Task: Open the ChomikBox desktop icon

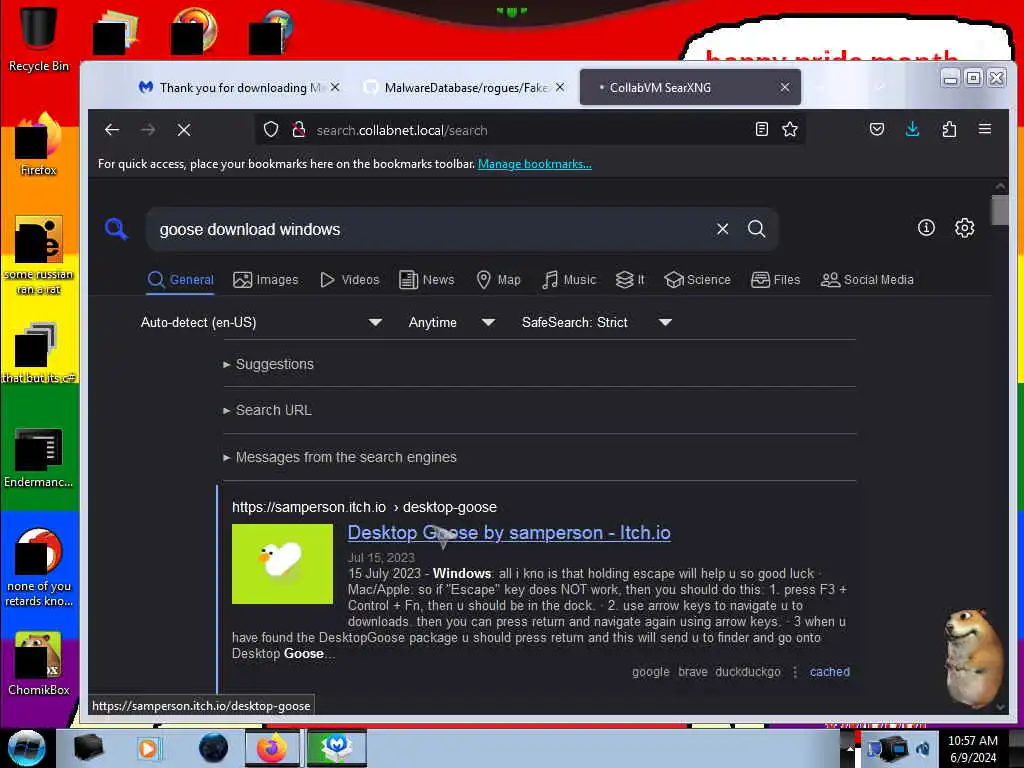Action: click(39, 663)
